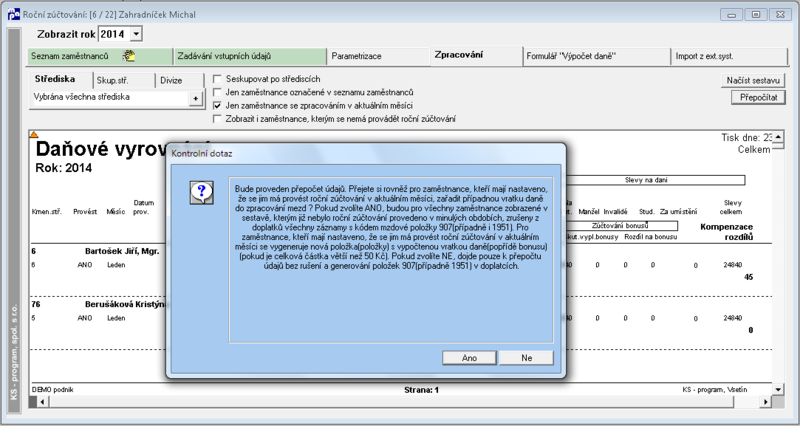800x426 pixels.
Task: Click the Provést column header
Action: pos(85,212)
